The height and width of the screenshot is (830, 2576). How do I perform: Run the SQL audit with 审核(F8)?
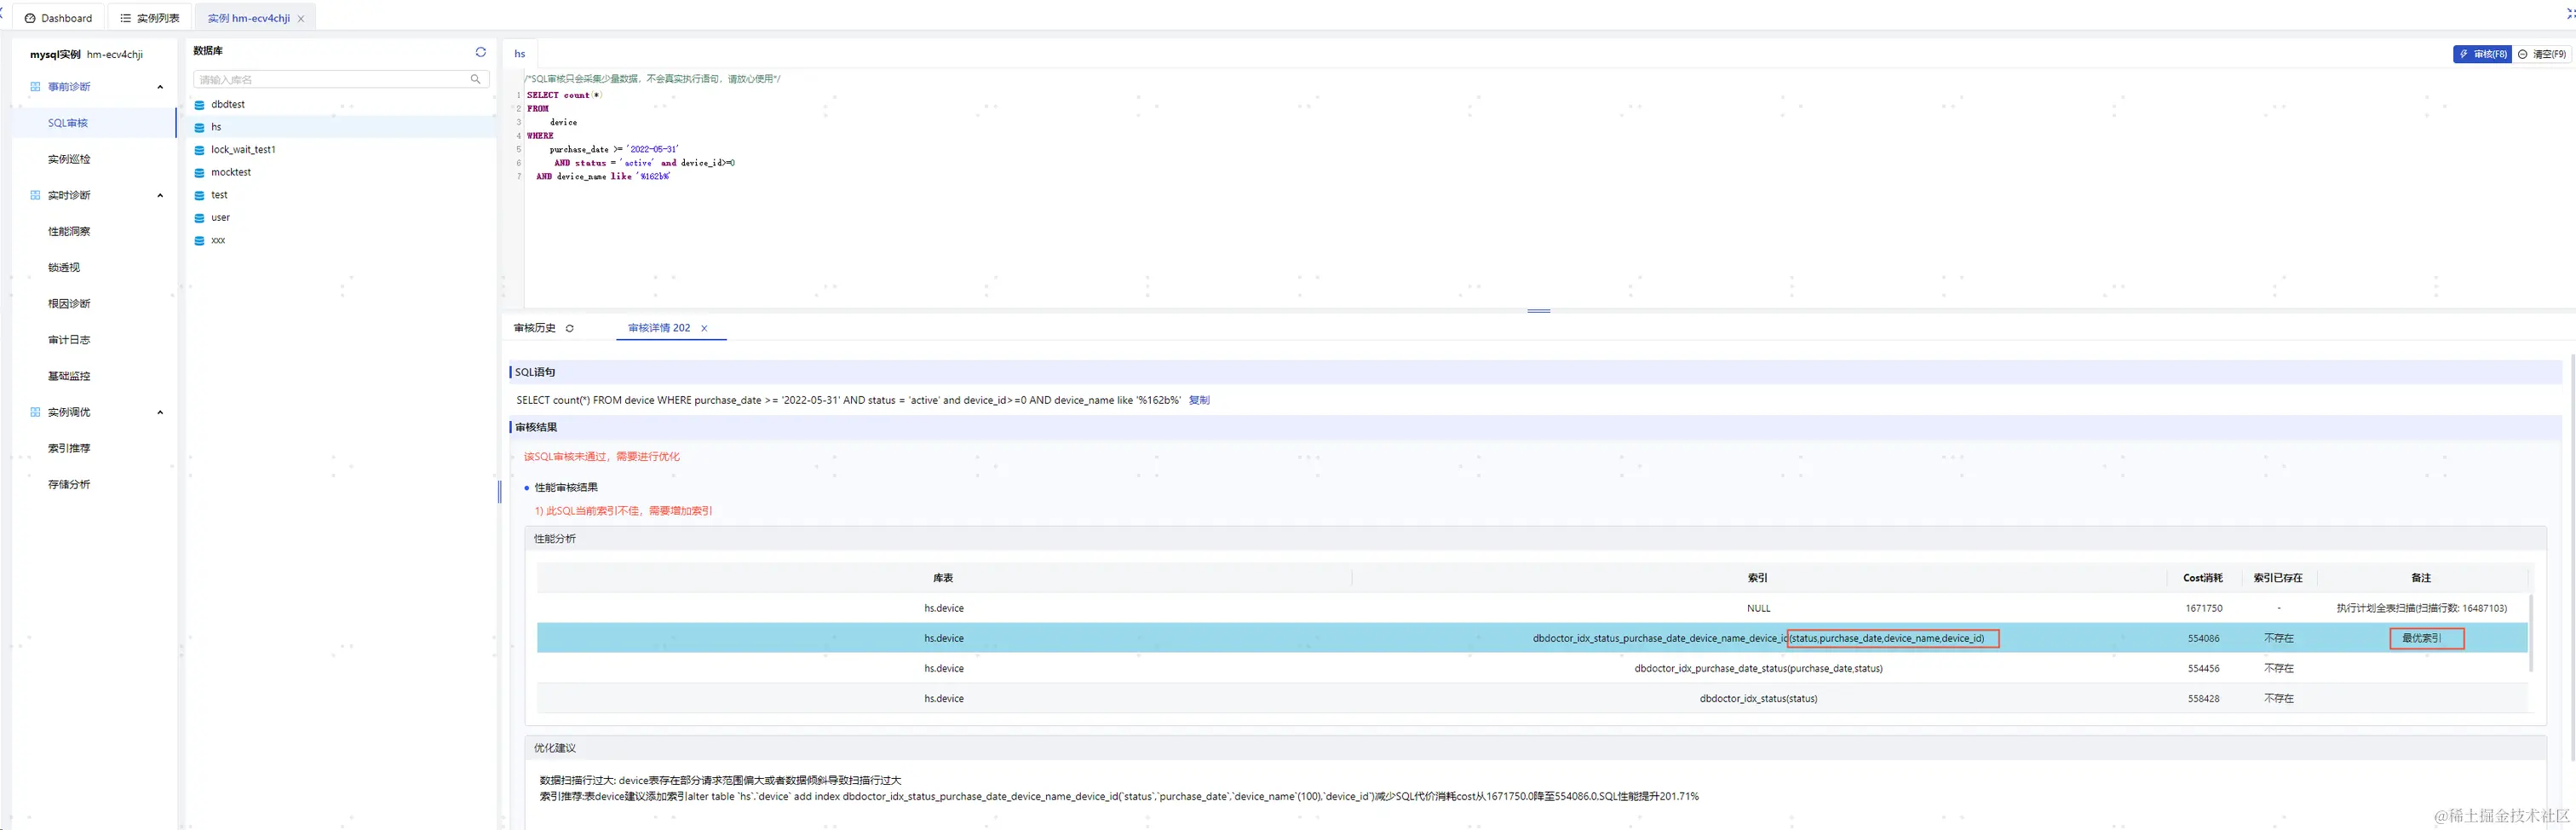[x=2482, y=54]
